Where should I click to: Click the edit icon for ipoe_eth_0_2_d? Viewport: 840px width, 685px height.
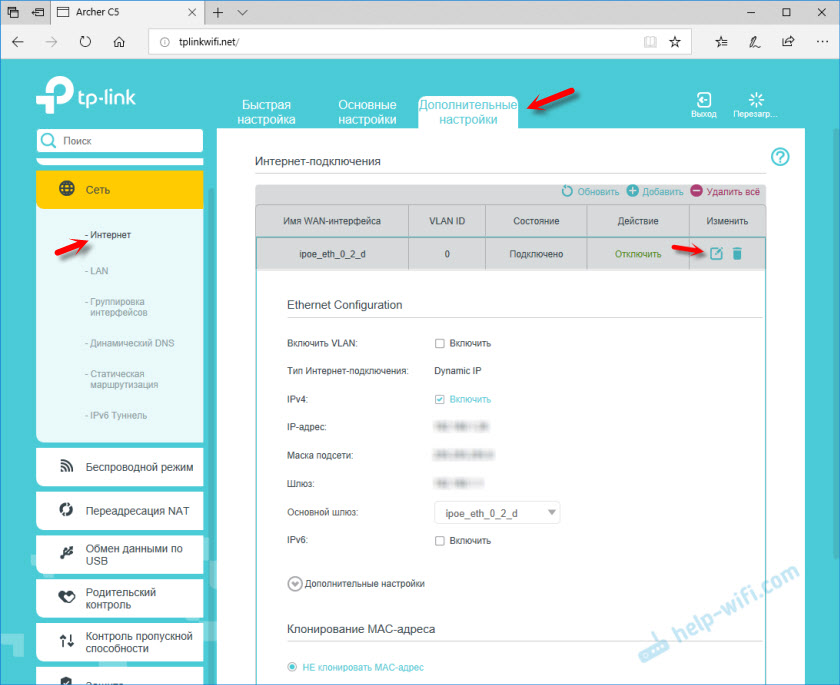click(x=716, y=254)
